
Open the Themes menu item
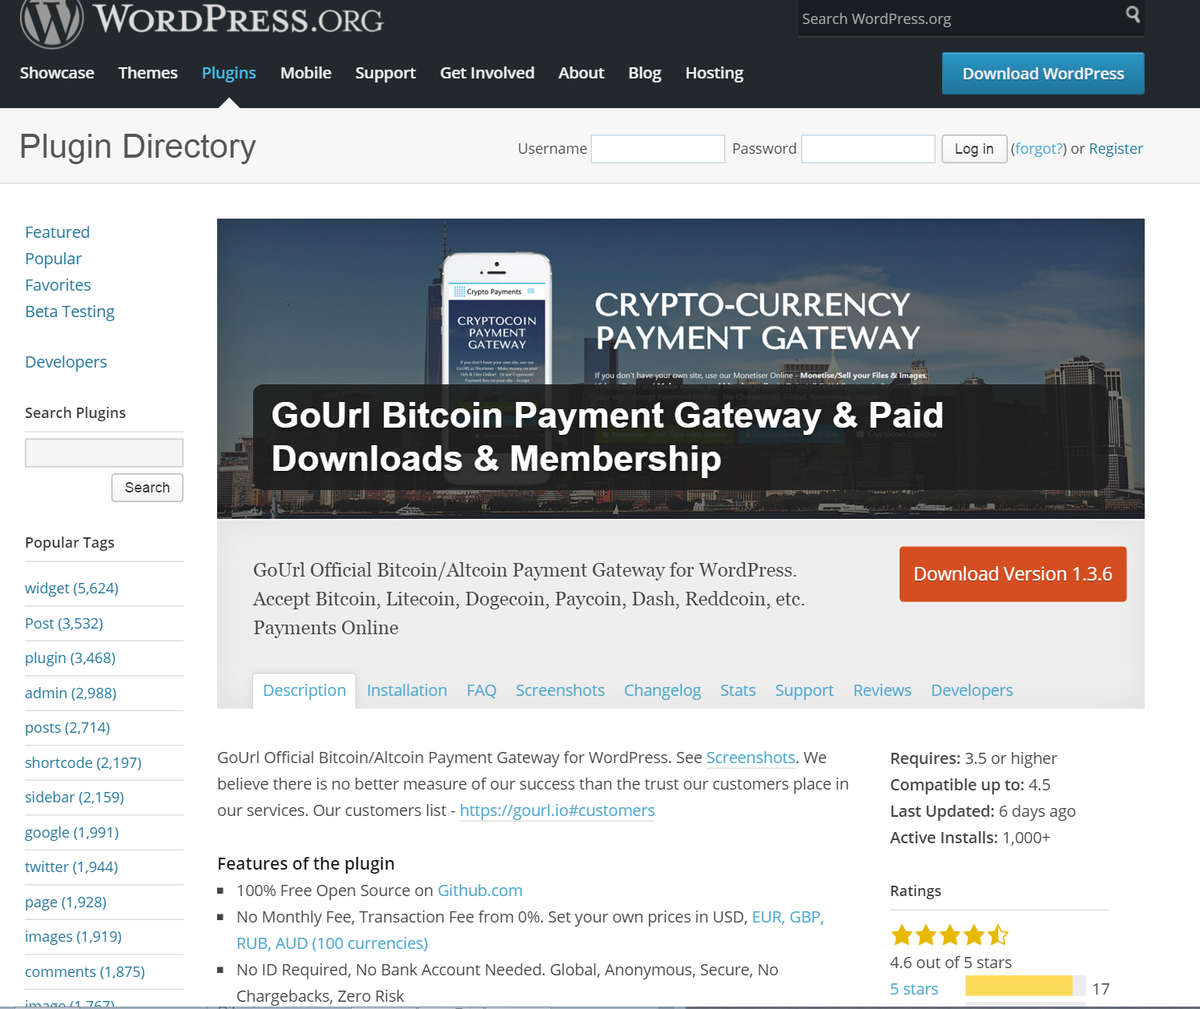point(148,73)
